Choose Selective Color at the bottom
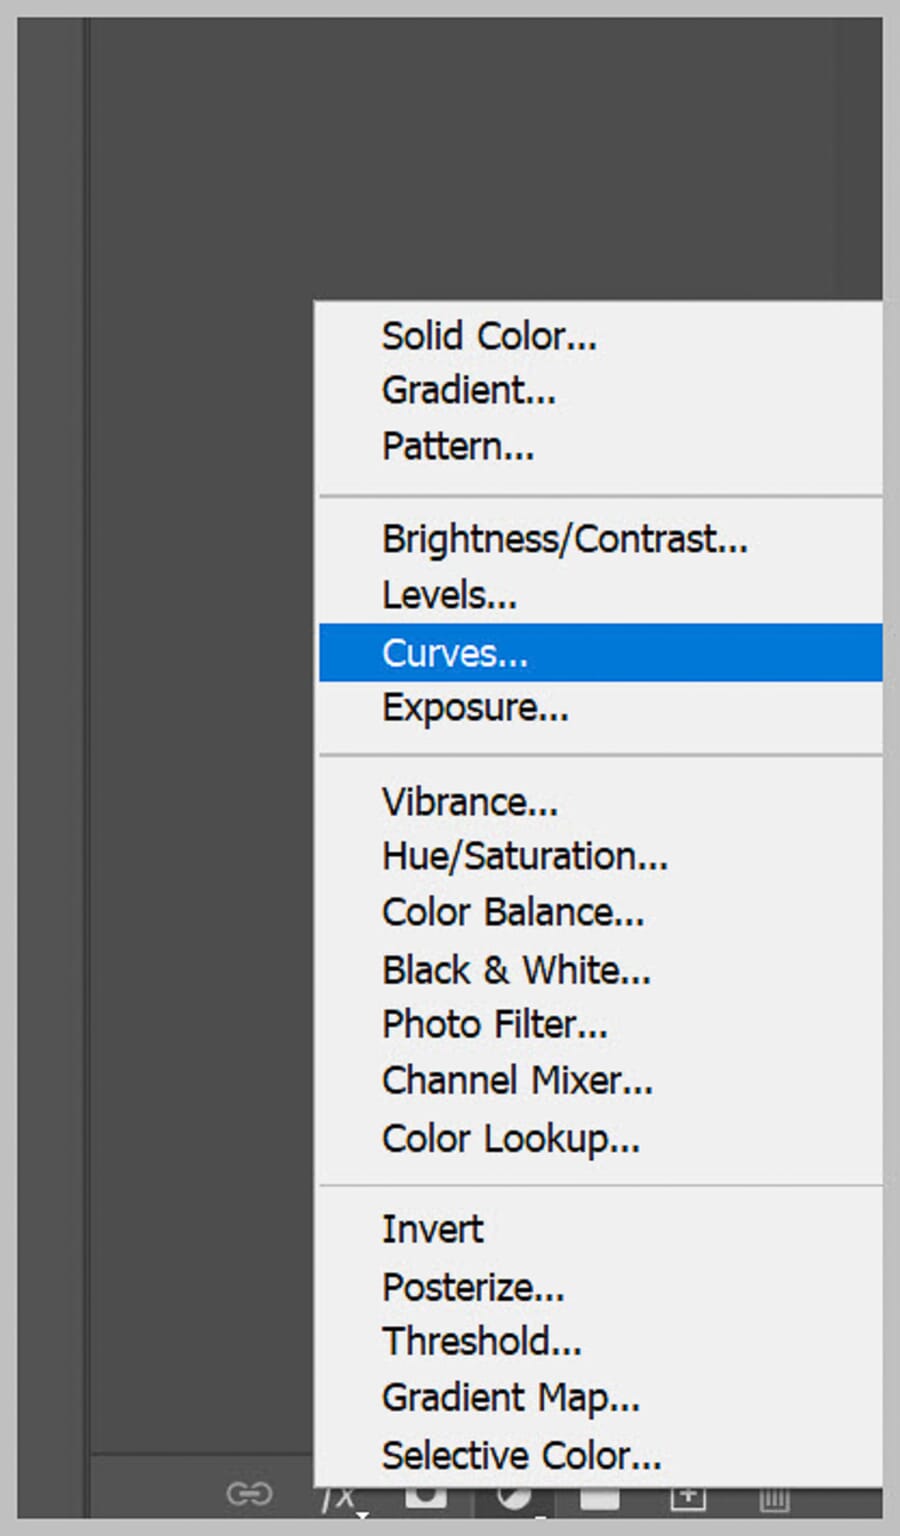900x1536 pixels. click(x=522, y=1455)
